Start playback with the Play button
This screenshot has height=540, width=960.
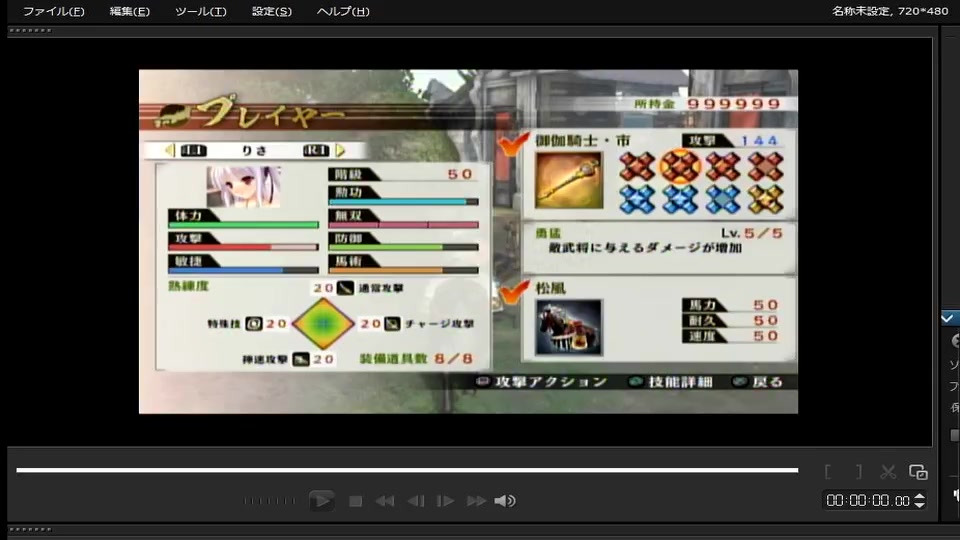click(321, 501)
